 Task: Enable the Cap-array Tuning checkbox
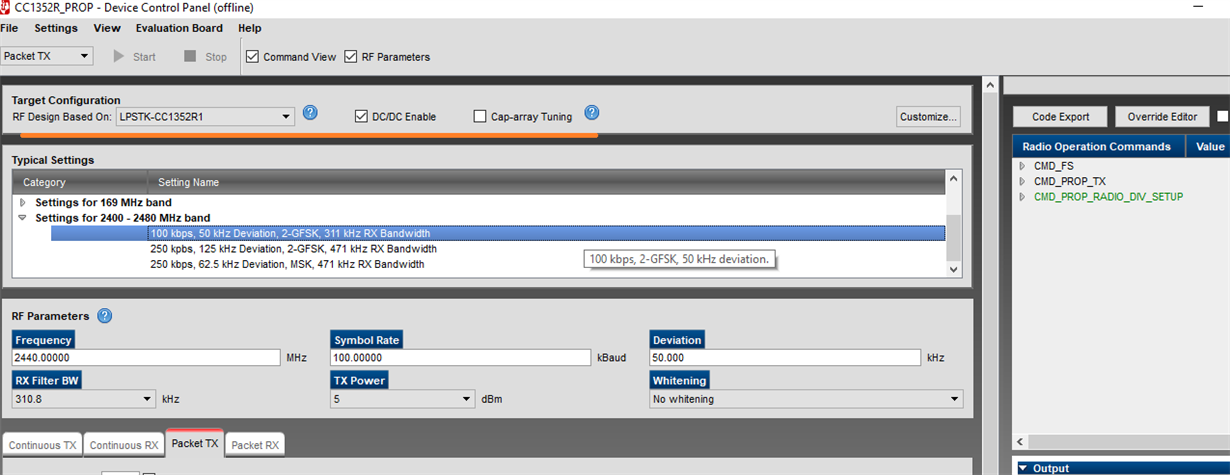click(x=480, y=116)
